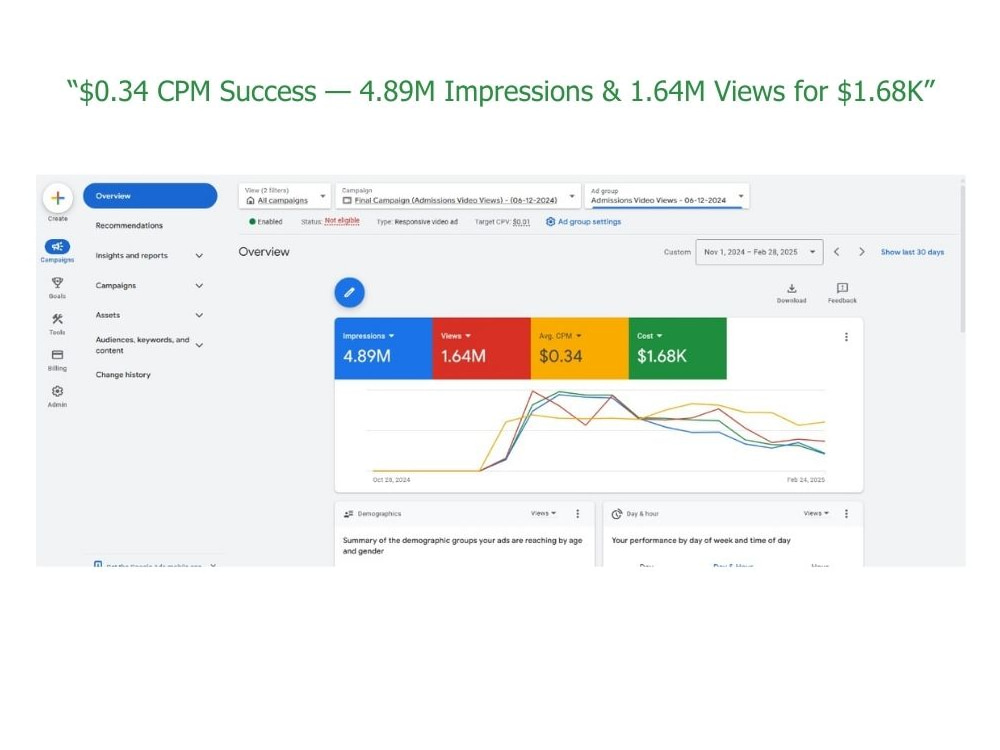
Task: Open the Admin gear icon
Action: (57, 391)
